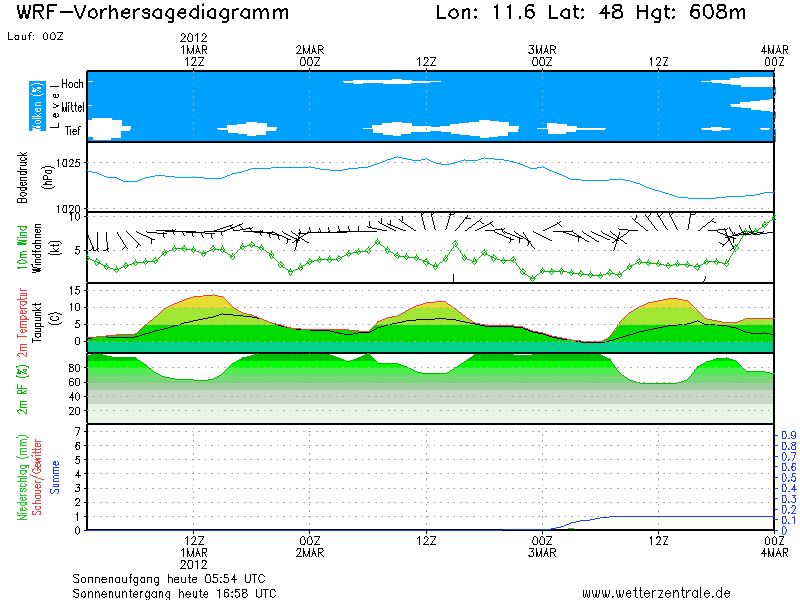Select the 15 temperature tick value
Image resolution: width=800 pixels, height=600 pixels.
click(x=74, y=290)
